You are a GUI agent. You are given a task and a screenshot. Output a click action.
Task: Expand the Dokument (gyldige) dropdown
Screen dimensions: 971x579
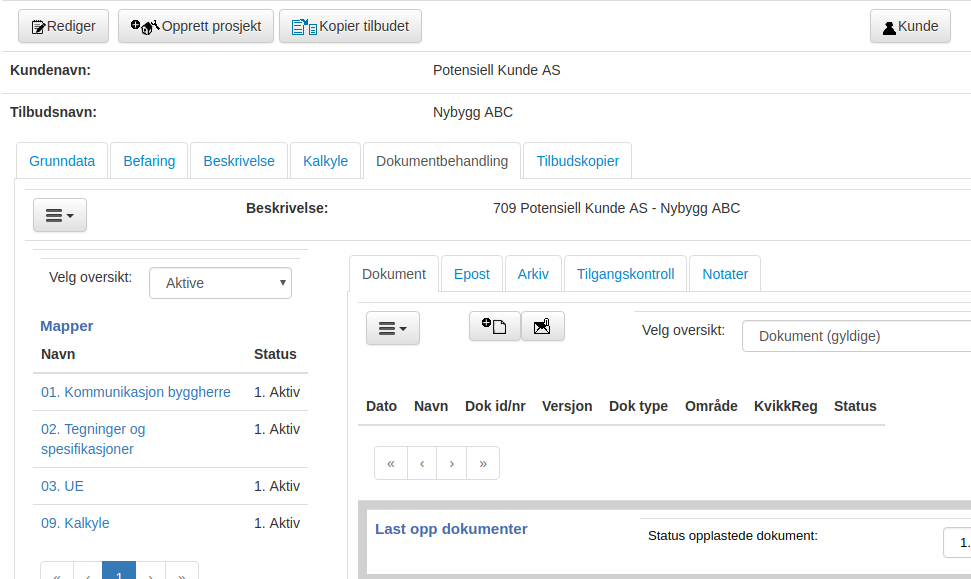click(856, 336)
